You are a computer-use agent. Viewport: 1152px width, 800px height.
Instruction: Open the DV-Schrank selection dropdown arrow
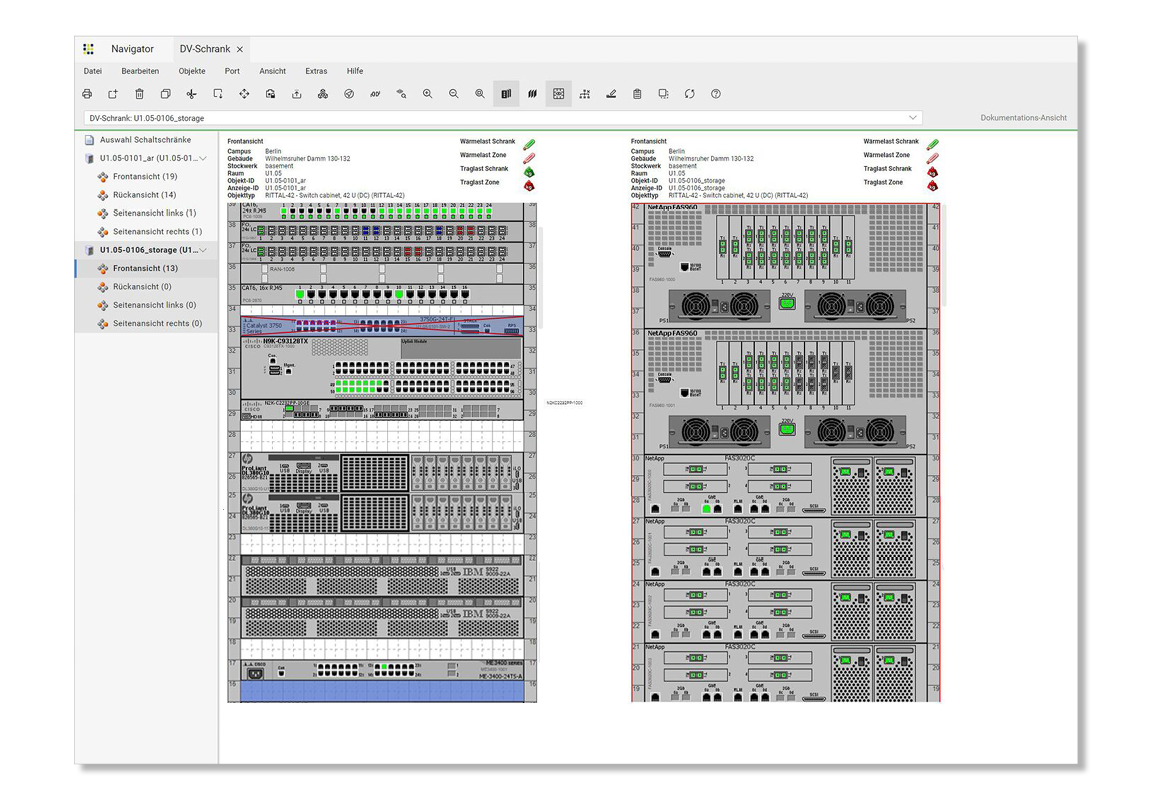[x=912, y=118]
